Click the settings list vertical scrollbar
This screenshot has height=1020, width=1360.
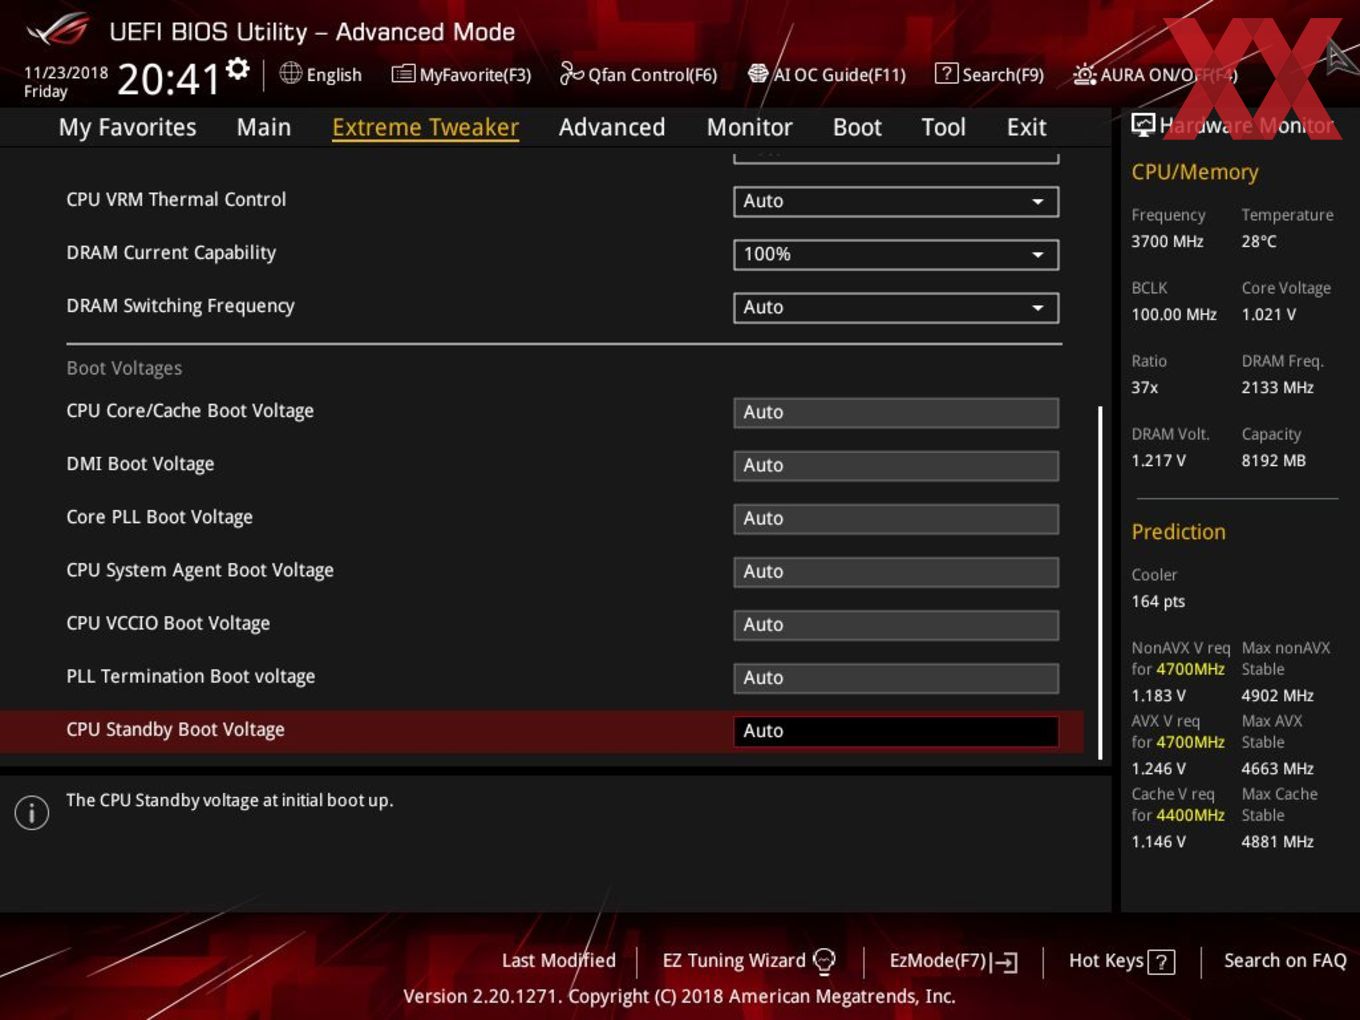coord(1100,582)
